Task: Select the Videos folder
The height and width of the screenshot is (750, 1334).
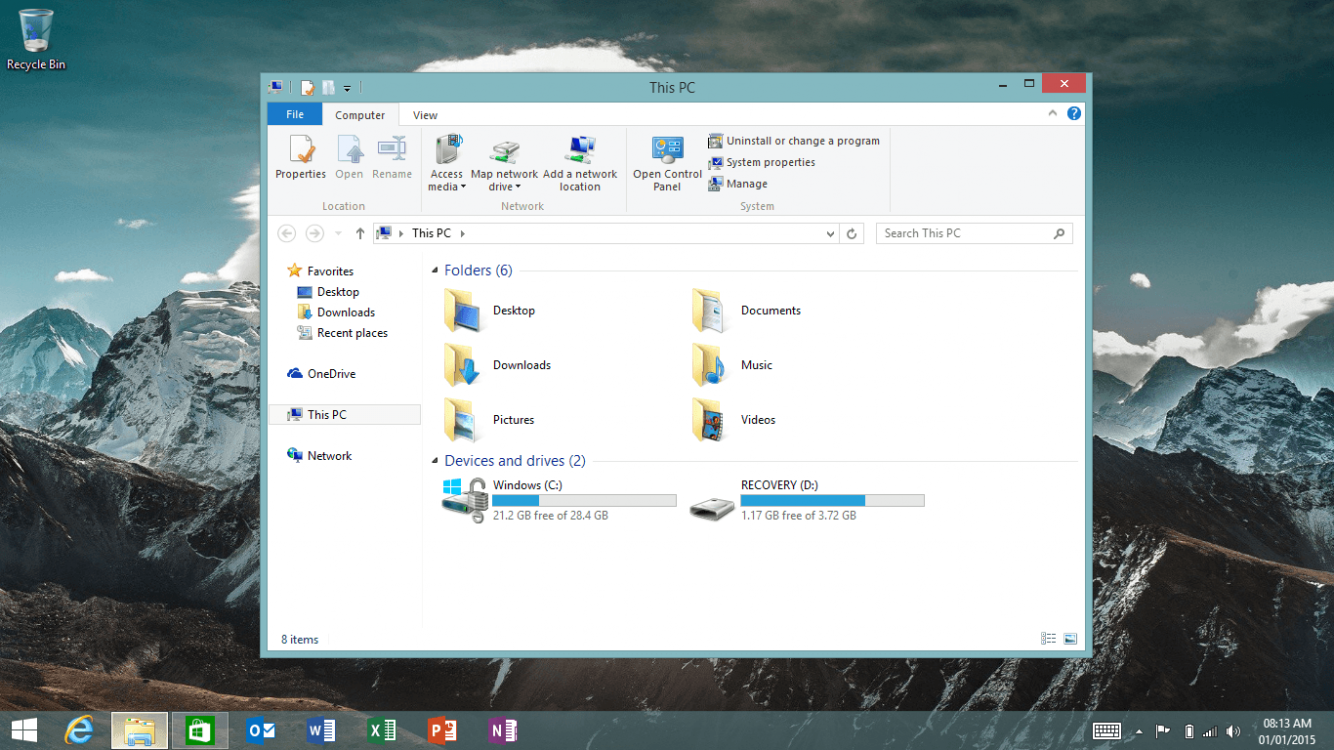Action: tap(733, 420)
